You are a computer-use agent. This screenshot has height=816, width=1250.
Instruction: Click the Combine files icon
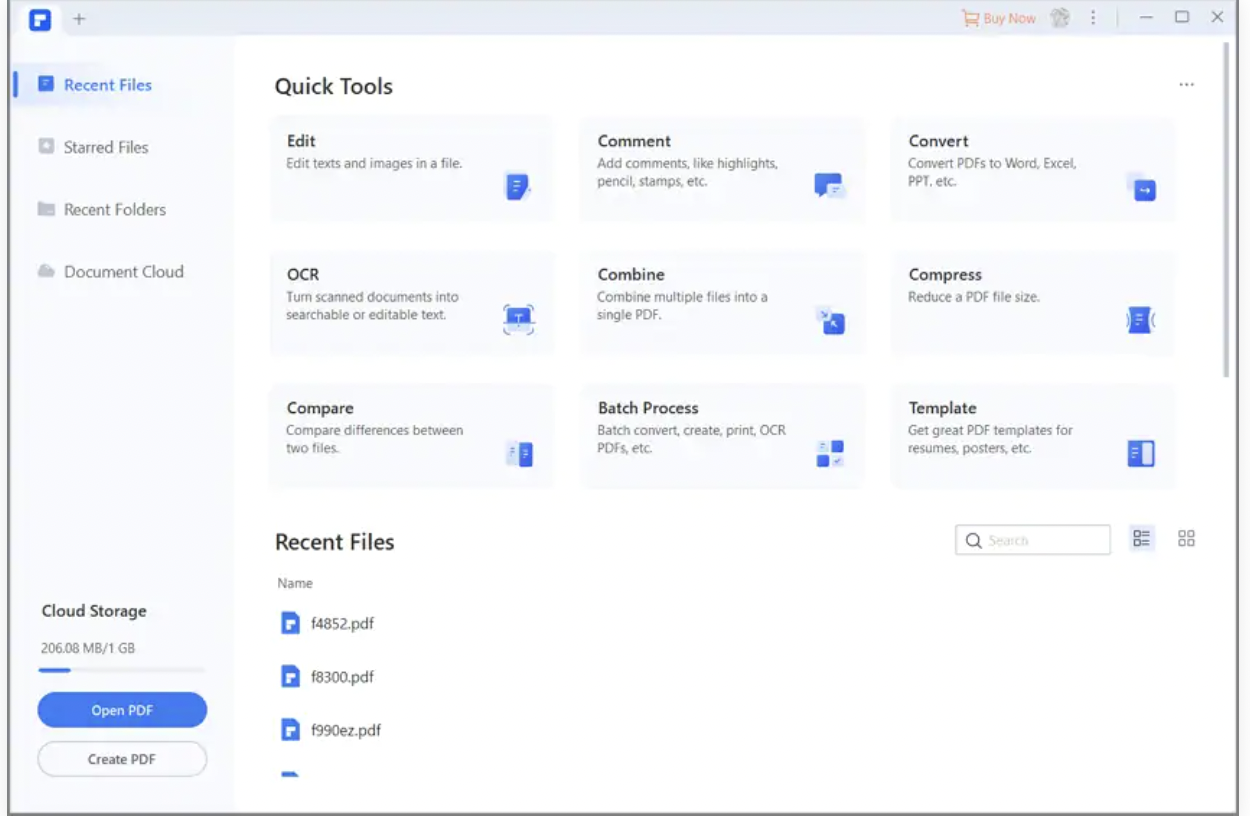point(830,320)
